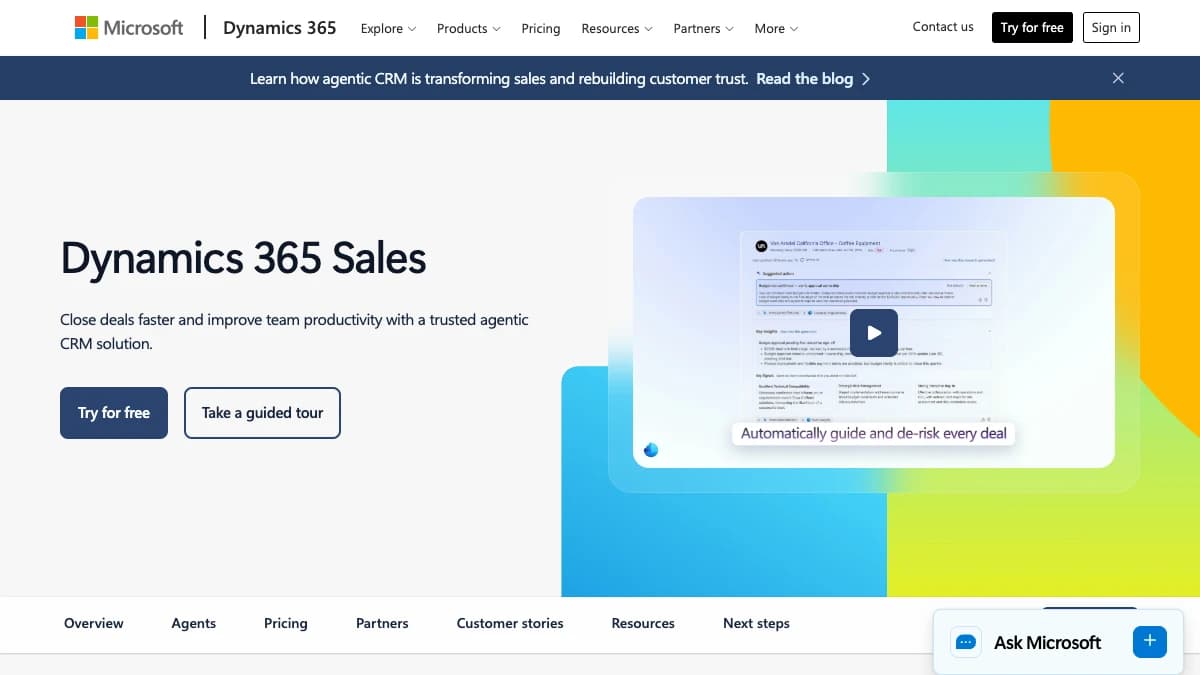Go to Dynamics 365 home link
1200x675 pixels.
pyautogui.click(x=280, y=28)
